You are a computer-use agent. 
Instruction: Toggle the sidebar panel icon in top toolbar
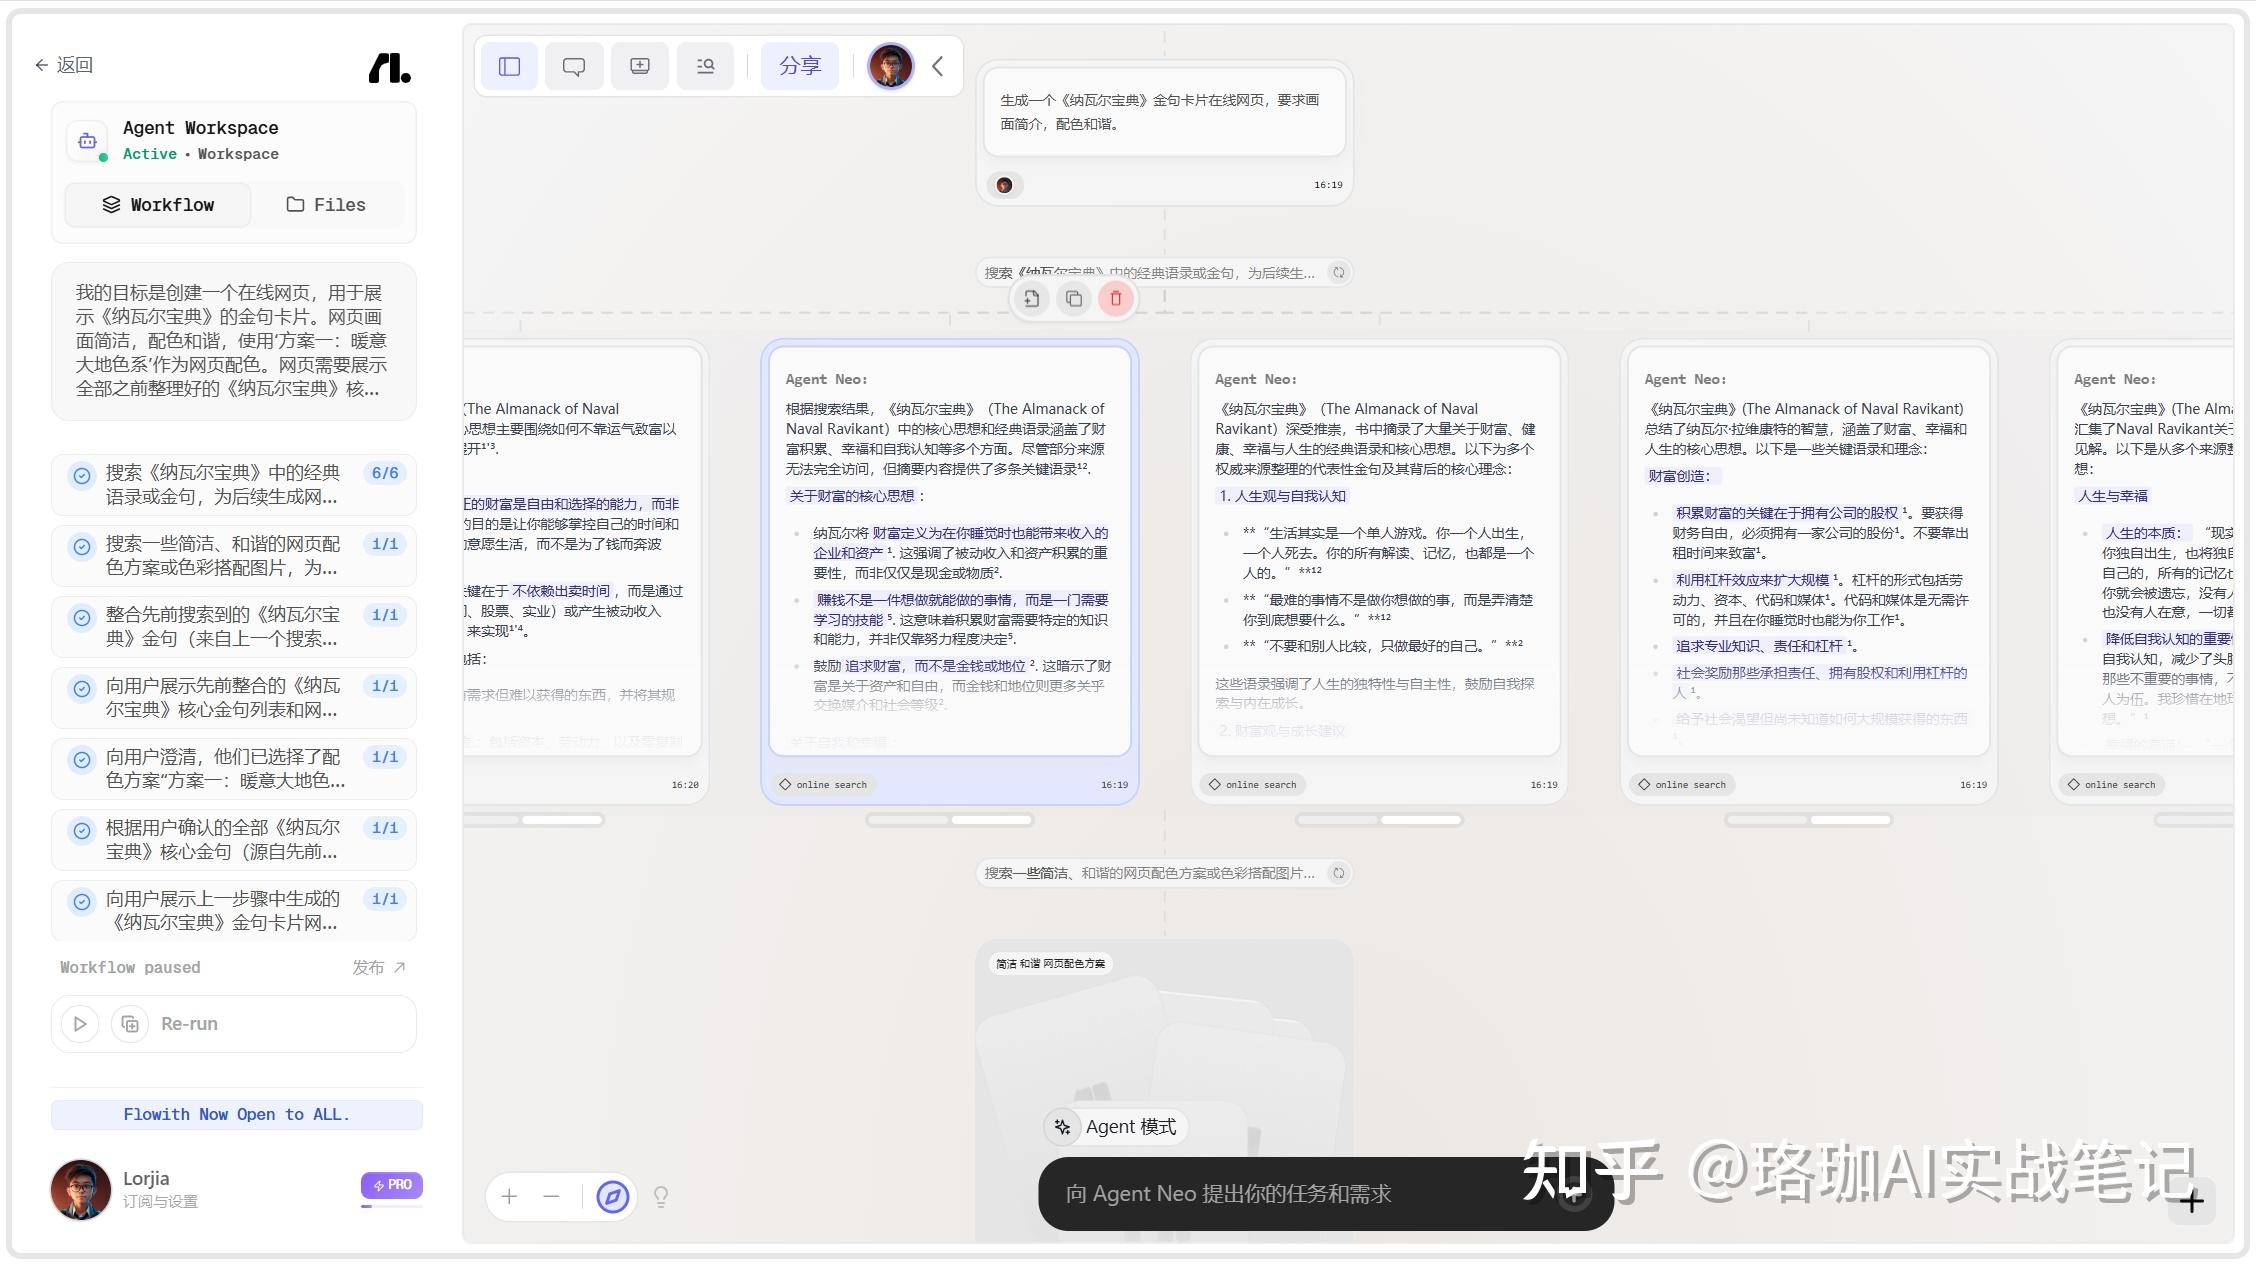tap(509, 65)
